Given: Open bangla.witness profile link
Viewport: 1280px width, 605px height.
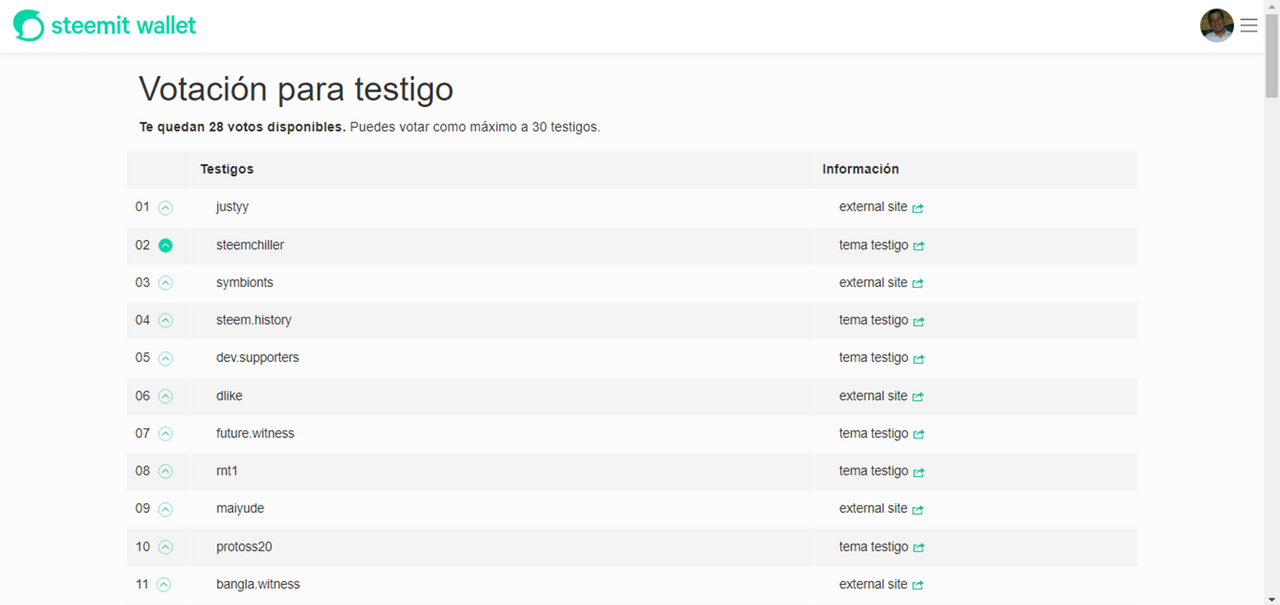Looking at the screenshot, I should [258, 584].
